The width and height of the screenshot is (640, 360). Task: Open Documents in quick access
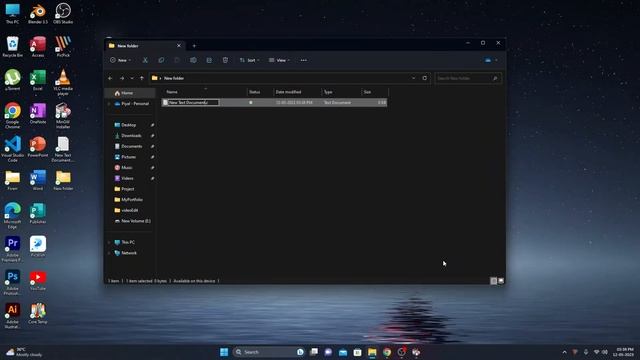131,146
